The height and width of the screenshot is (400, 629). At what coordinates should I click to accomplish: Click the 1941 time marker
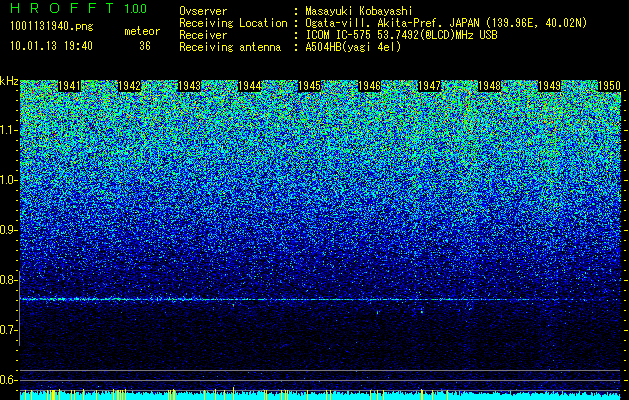(x=69, y=86)
